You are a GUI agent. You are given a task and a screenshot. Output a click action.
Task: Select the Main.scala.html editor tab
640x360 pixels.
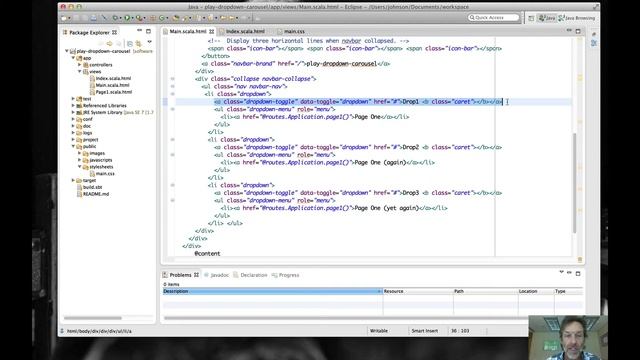coord(188,31)
